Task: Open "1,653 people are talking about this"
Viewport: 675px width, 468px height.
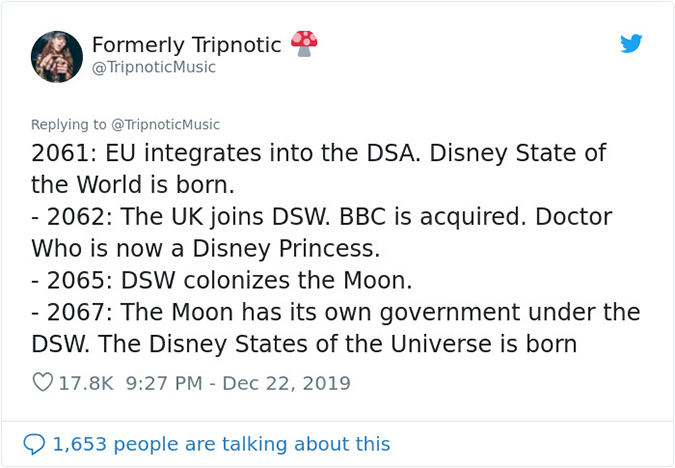Action: click(x=221, y=443)
